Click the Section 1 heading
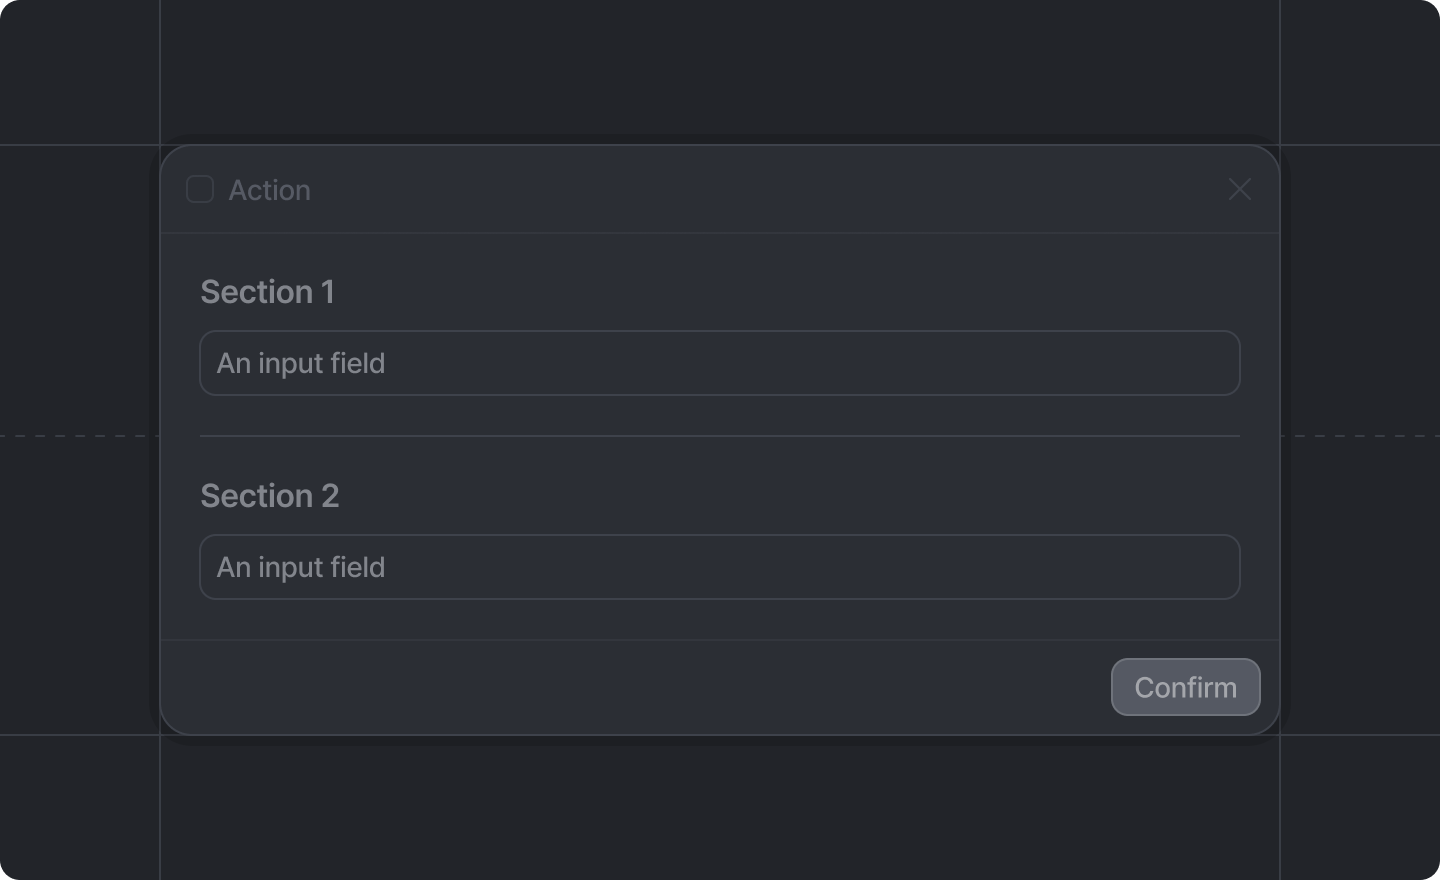The height and width of the screenshot is (880, 1440). pos(267,292)
